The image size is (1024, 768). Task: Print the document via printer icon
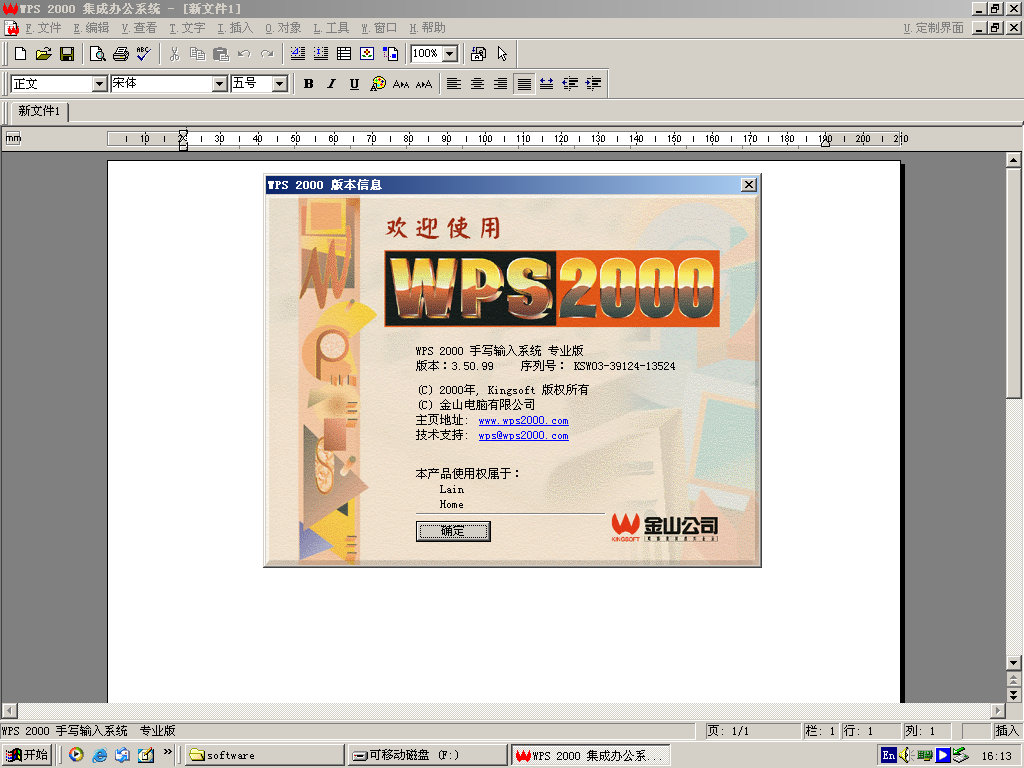click(121, 54)
